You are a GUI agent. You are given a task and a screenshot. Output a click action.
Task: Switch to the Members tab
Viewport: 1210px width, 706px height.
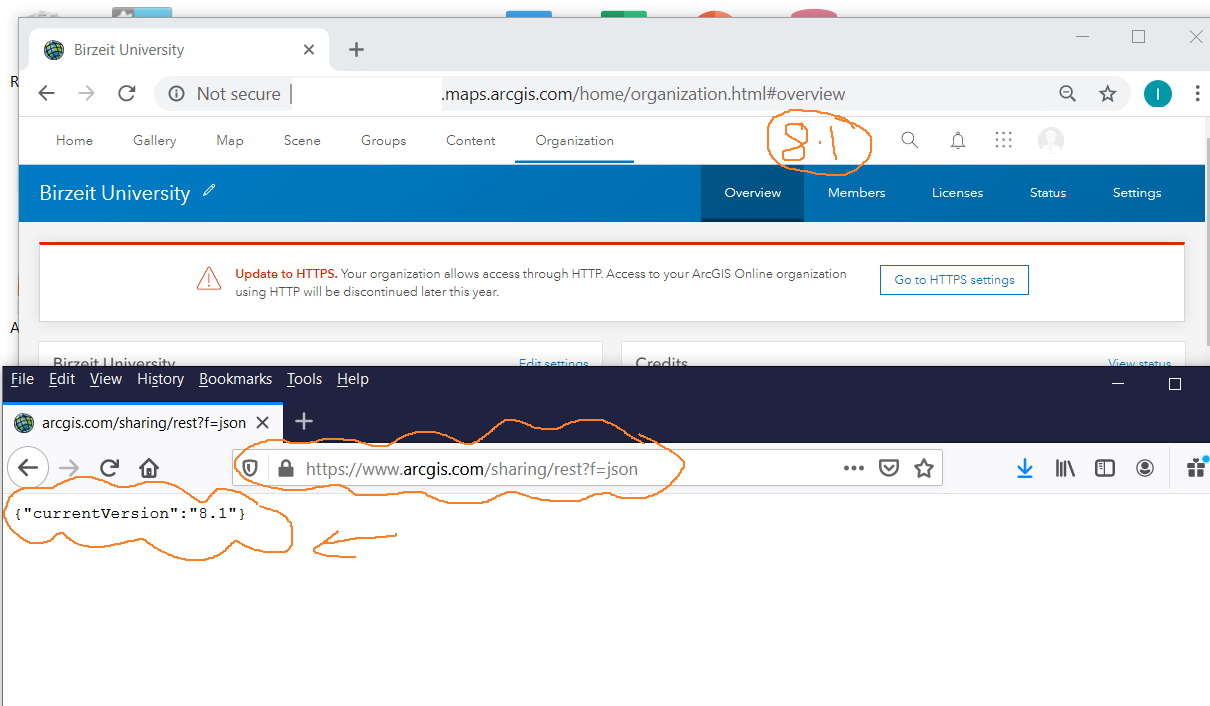[x=856, y=193]
